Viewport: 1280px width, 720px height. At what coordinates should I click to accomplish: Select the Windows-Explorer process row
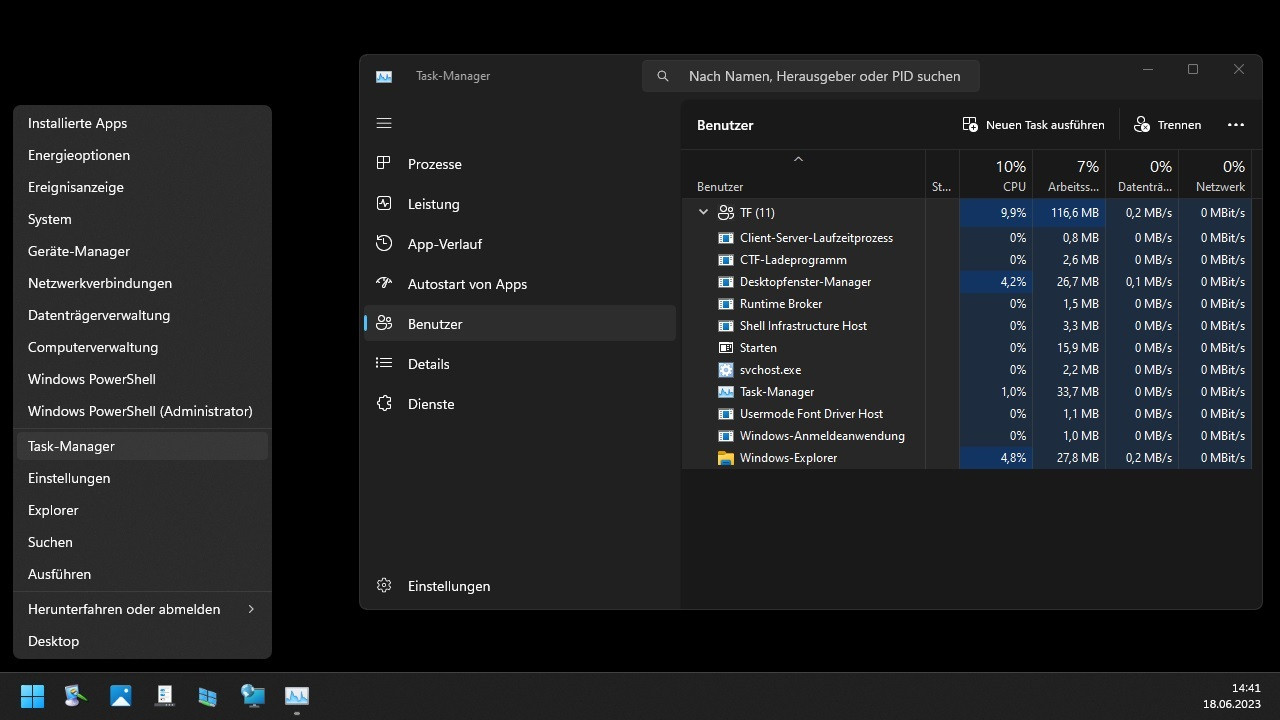788,458
